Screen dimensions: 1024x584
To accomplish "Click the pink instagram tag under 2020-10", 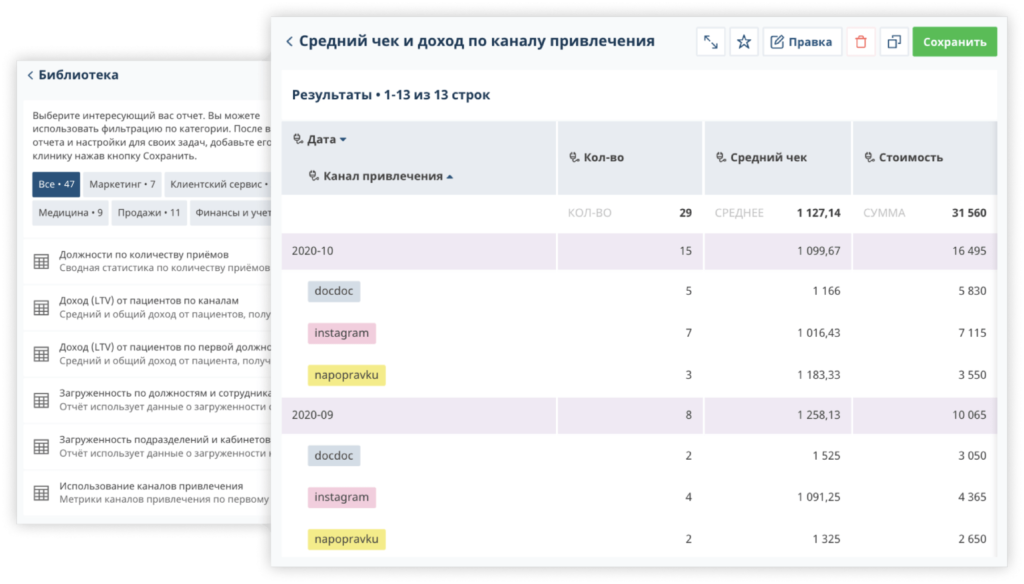I will [341, 333].
